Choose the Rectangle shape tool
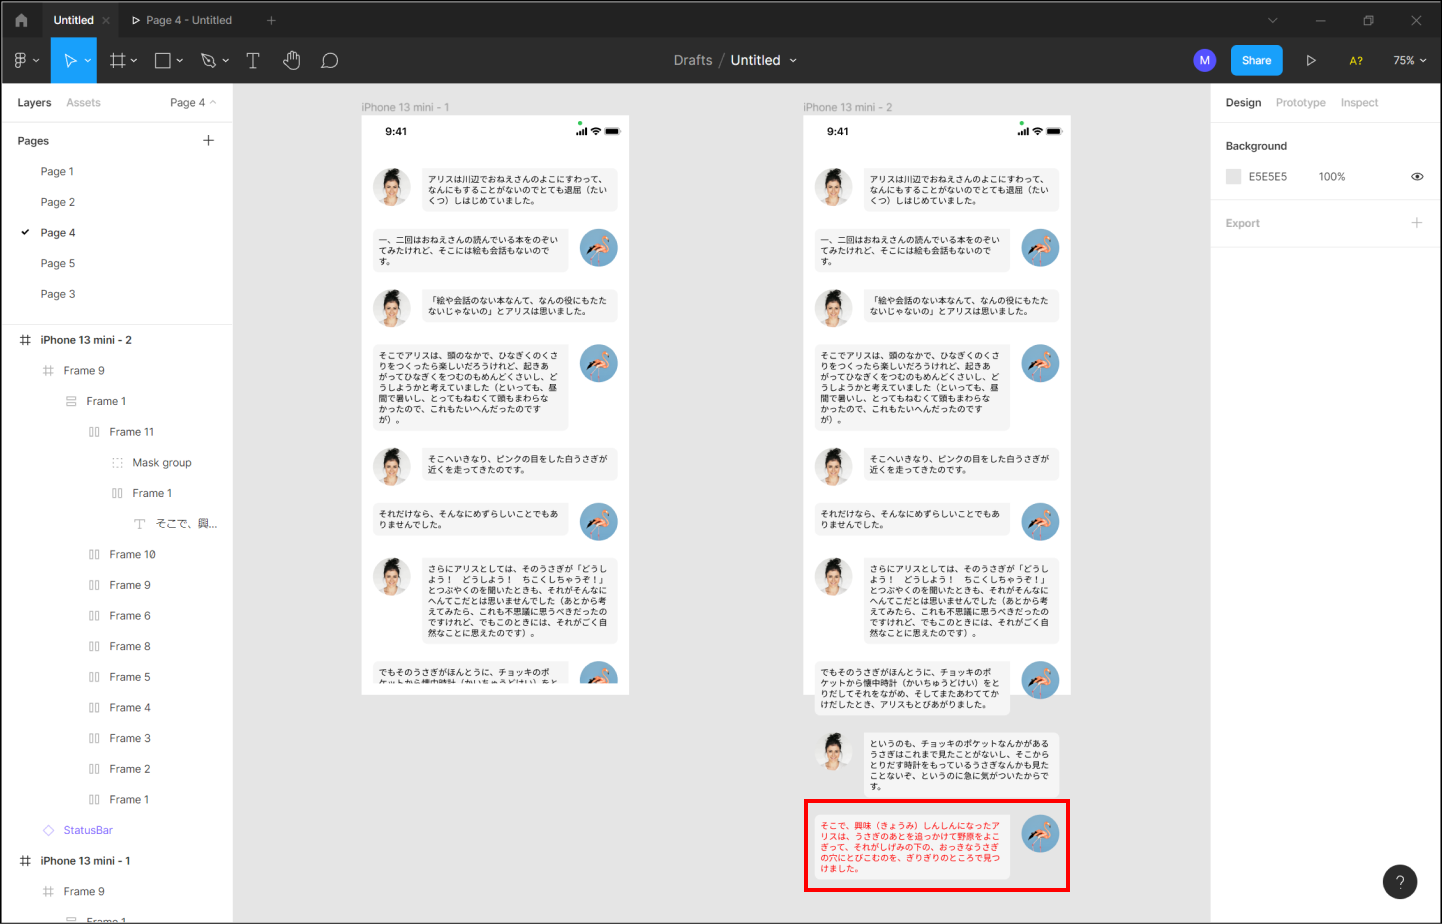The image size is (1442, 924). click(x=163, y=61)
